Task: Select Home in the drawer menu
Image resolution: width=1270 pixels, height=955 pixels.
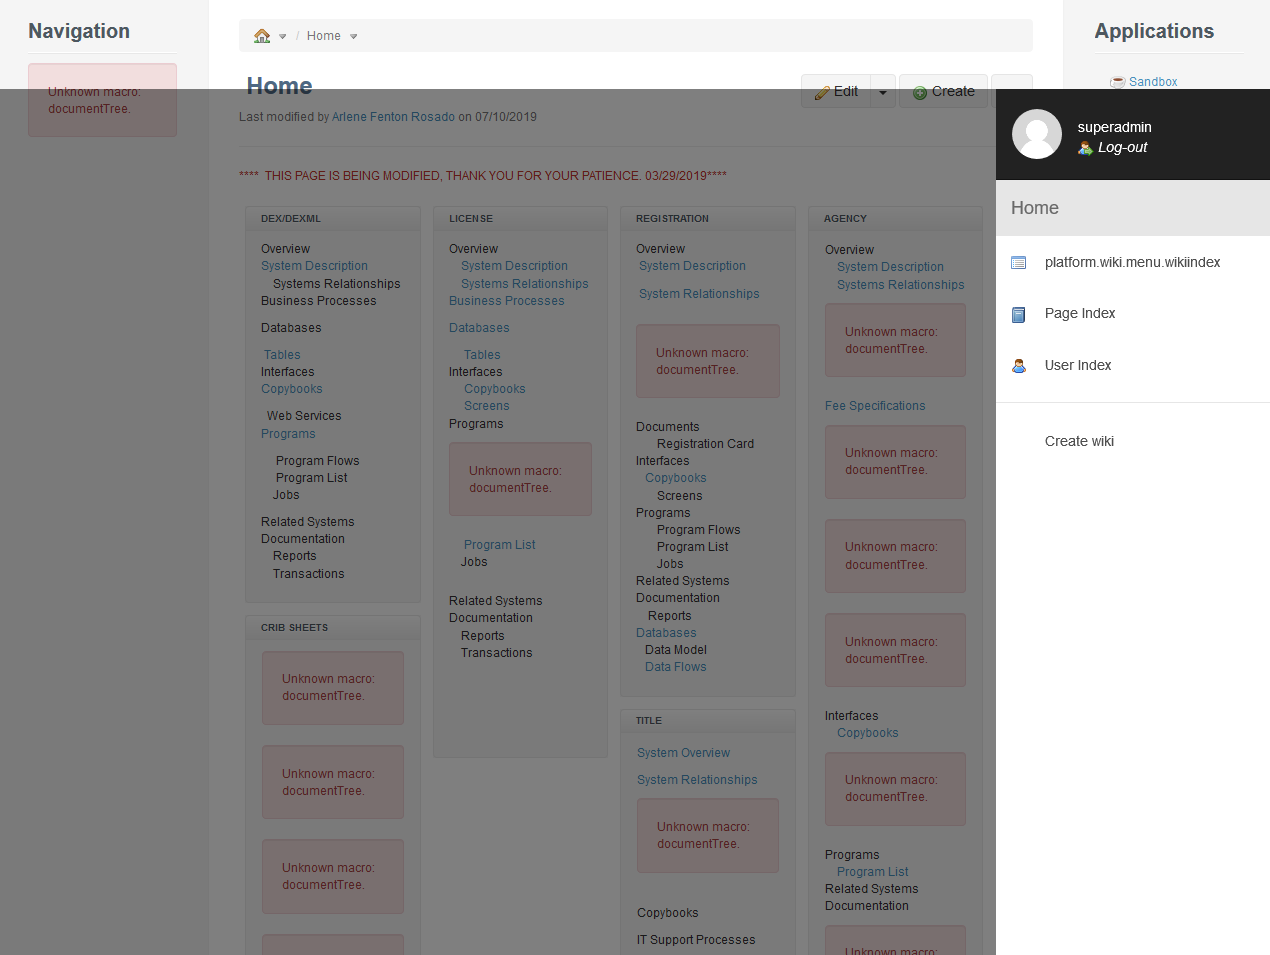Action: tap(1133, 208)
